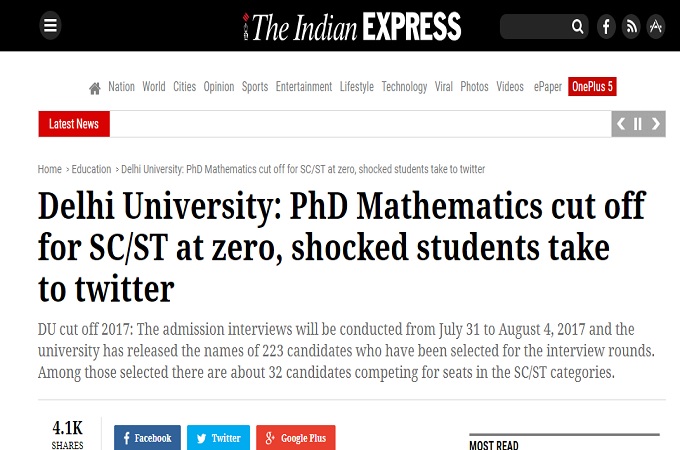The width and height of the screenshot is (680, 450).
Task: Share article via Twitter button
Action: click(218, 438)
